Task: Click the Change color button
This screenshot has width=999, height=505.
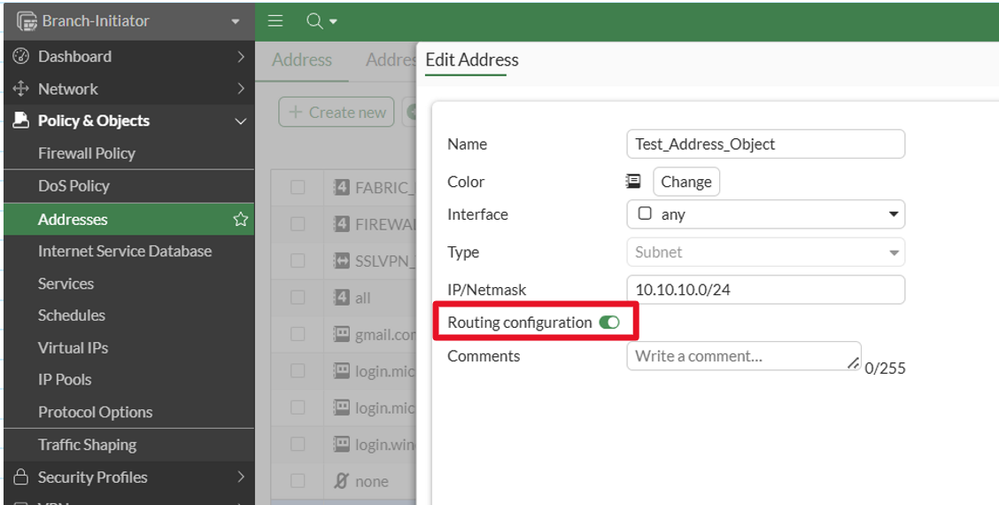Action: tap(686, 182)
